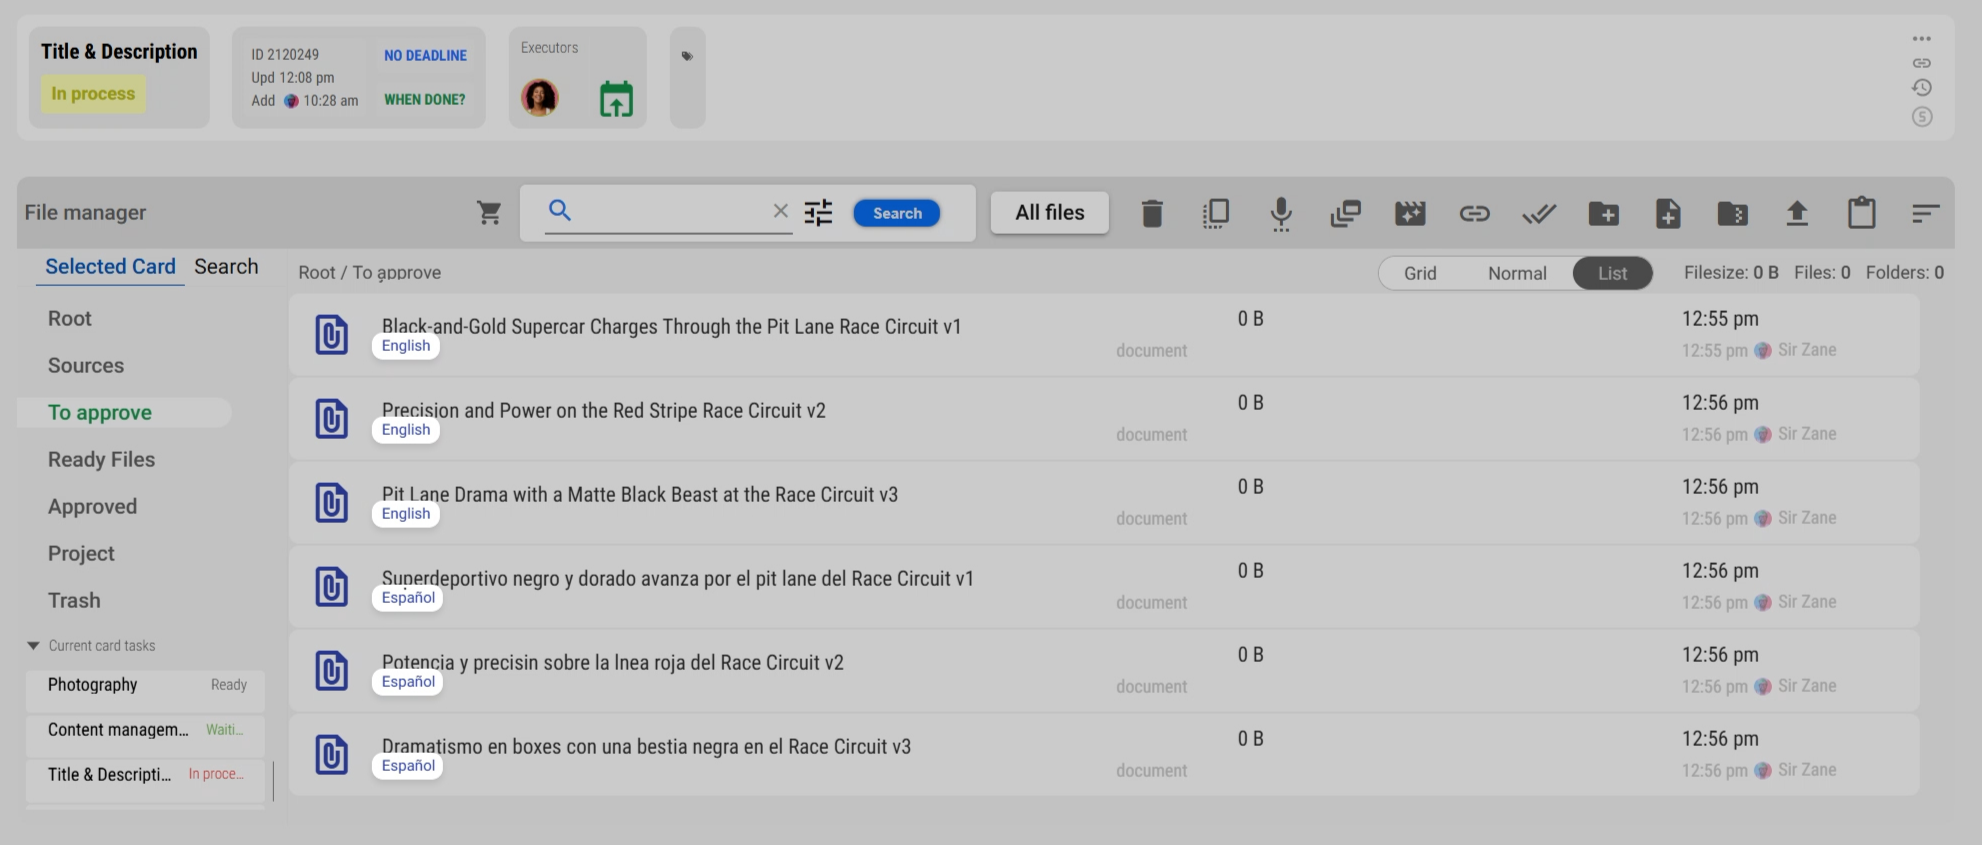Click the attach link chain icon in toolbar
The image size is (1982, 845).
[1474, 213]
